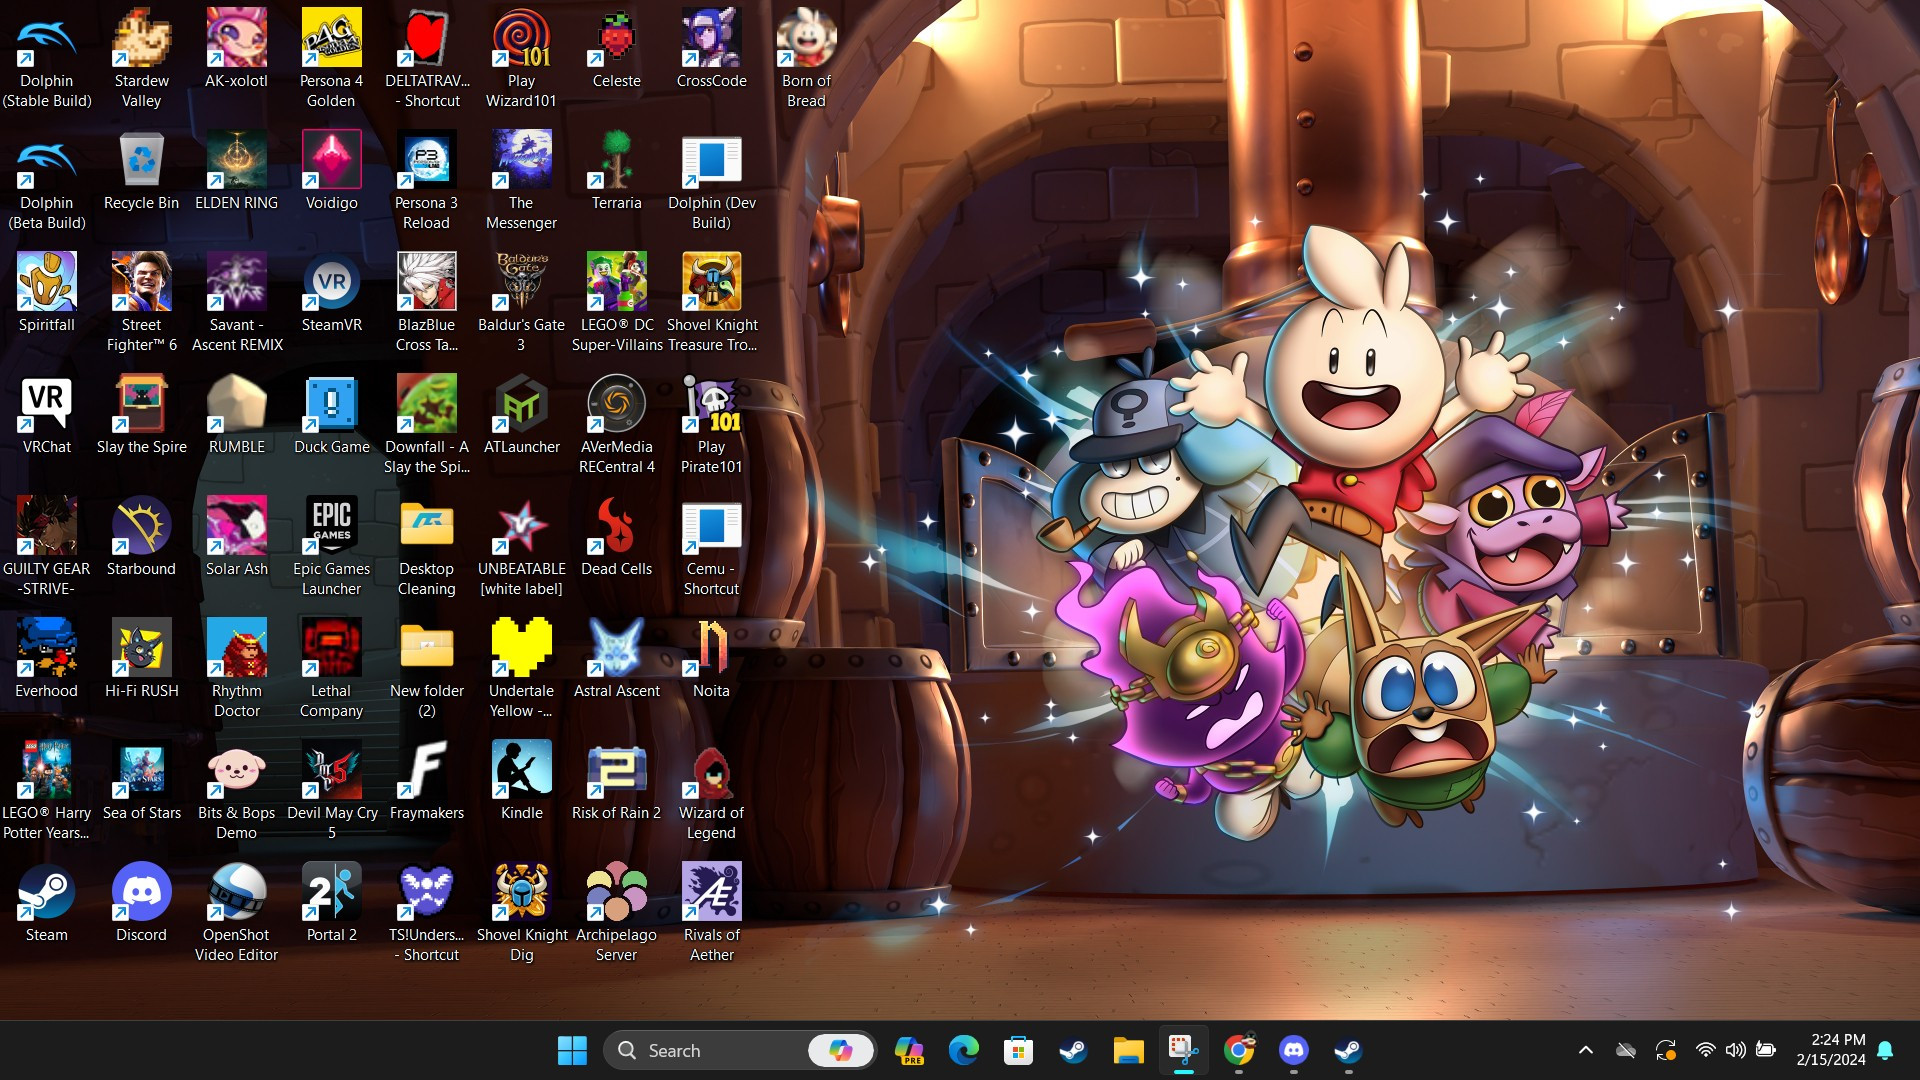Open the notification bell in tray
1920x1080 pixels.
(1886, 1050)
